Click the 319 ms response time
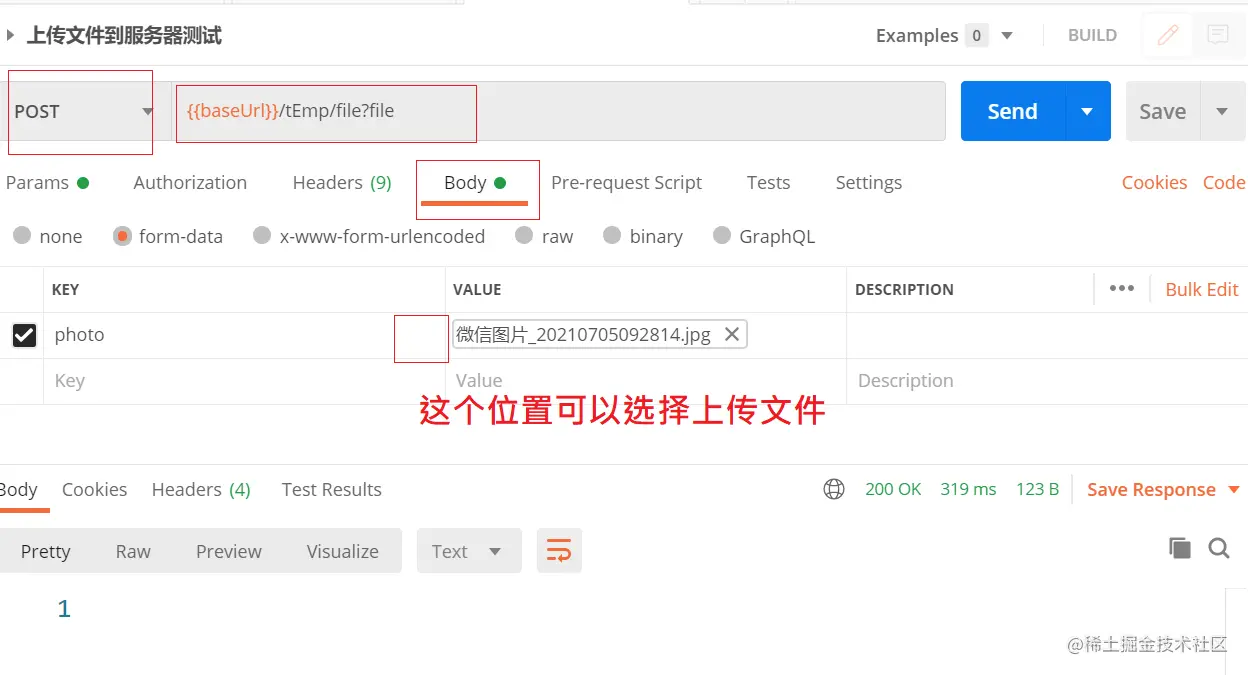 pyautogui.click(x=968, y=489)
